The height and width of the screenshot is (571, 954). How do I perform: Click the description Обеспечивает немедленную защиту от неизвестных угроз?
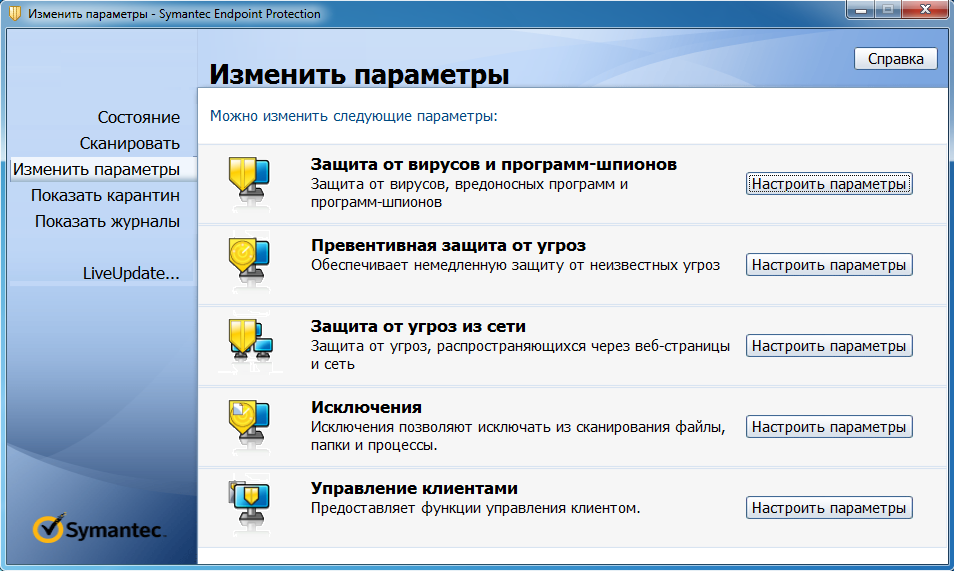point(515,265)
